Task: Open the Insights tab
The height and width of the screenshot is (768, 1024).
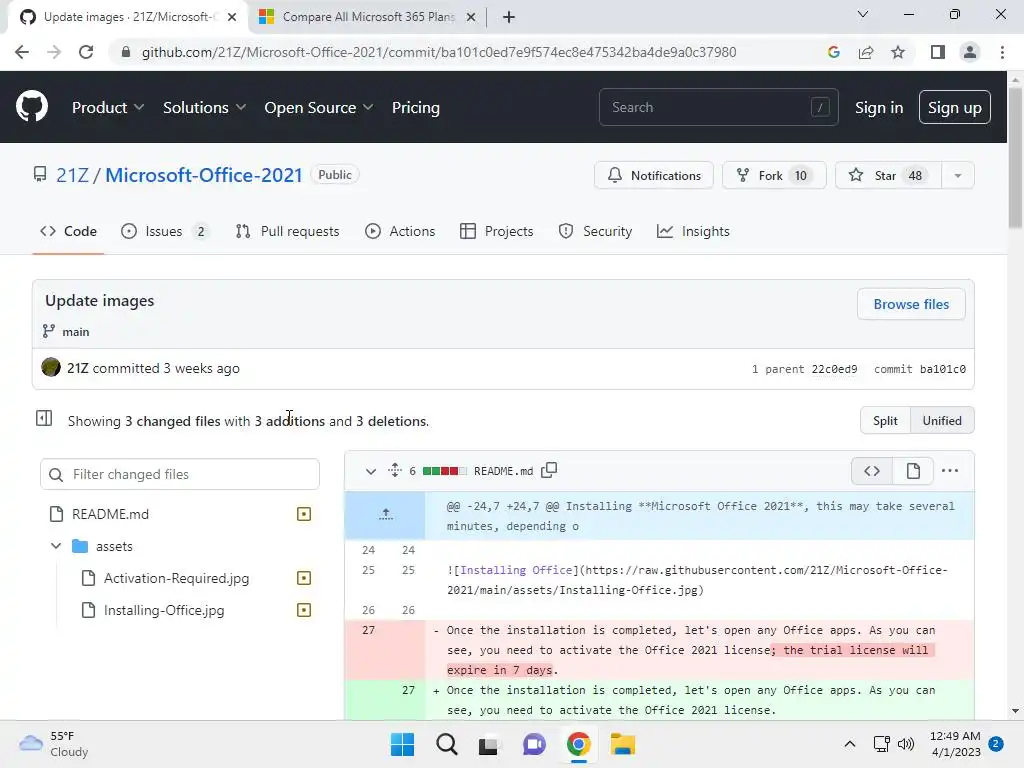Action: (693, 231)
